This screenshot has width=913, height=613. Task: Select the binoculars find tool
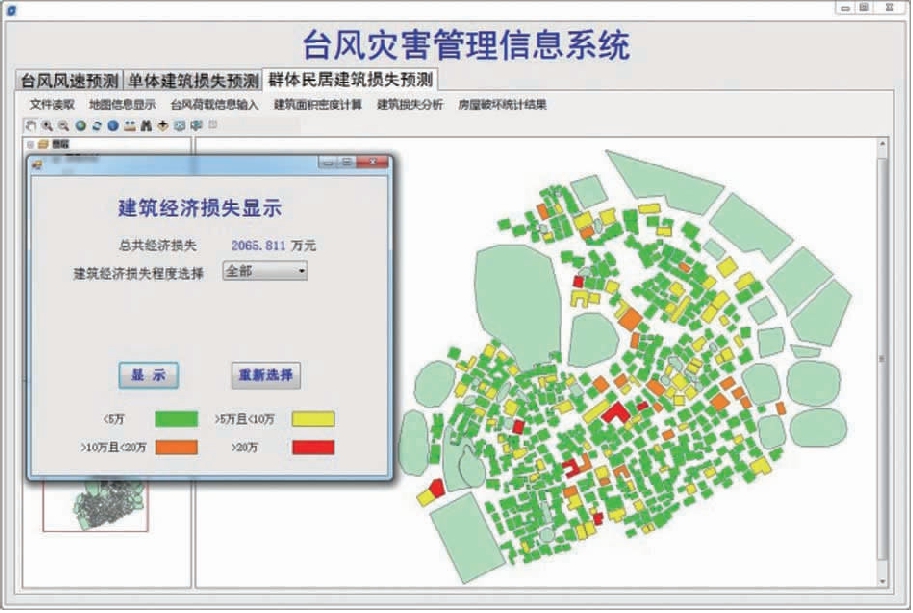pyautogui.click(x=146, y=126)
